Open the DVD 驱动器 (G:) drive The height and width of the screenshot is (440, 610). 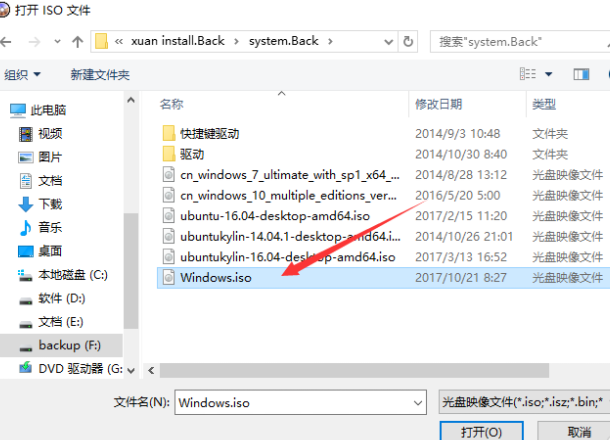[x=71, y=368]
